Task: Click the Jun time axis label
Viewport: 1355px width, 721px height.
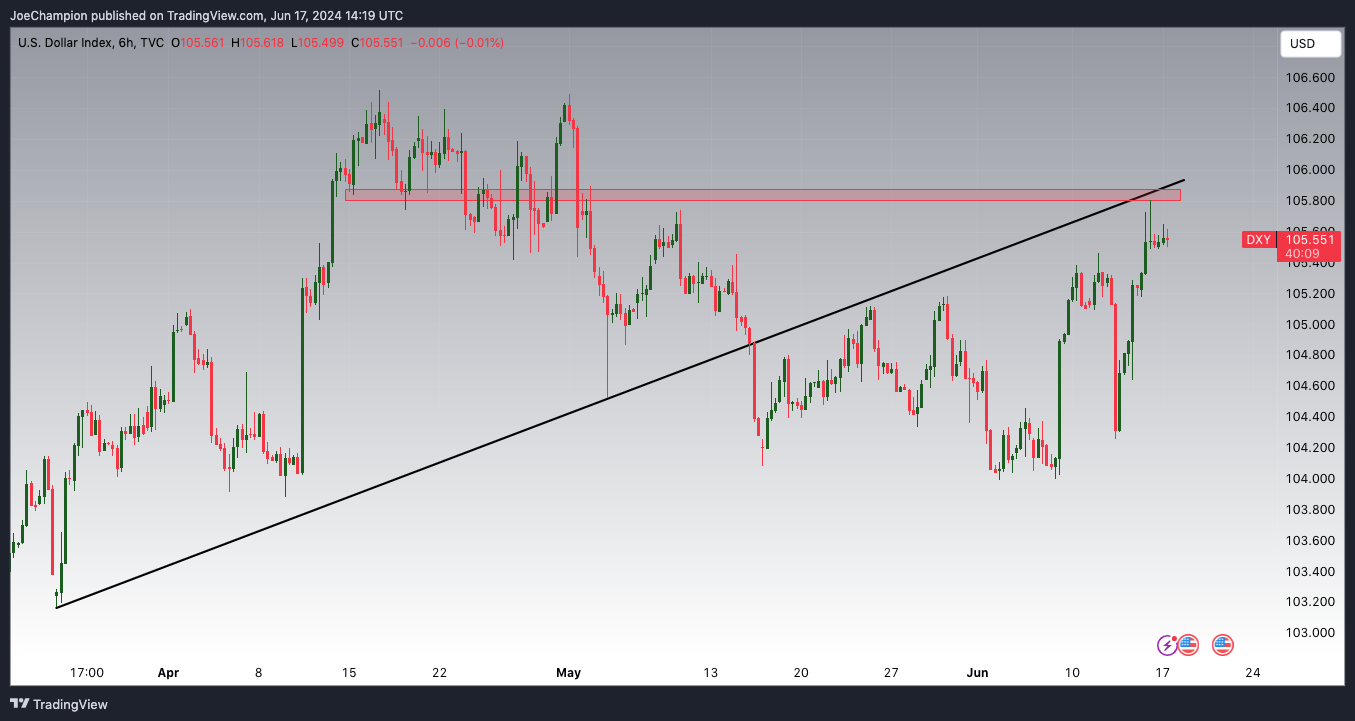Action: click(977, 673)
